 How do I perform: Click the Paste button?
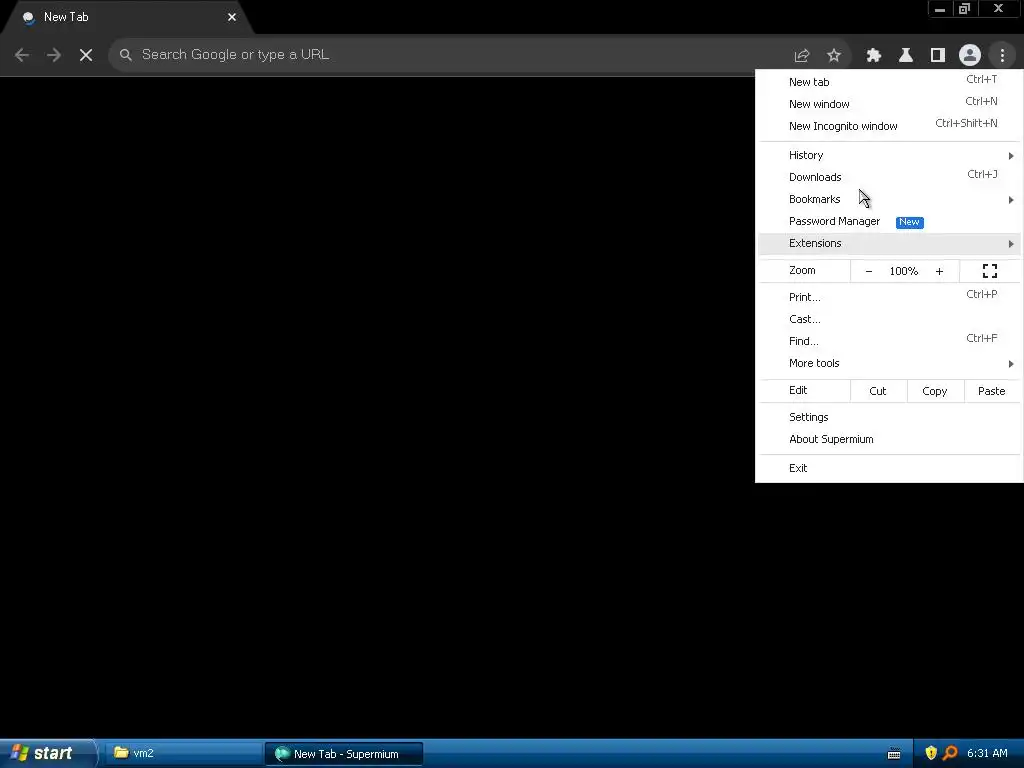click(x=991, y=391)
